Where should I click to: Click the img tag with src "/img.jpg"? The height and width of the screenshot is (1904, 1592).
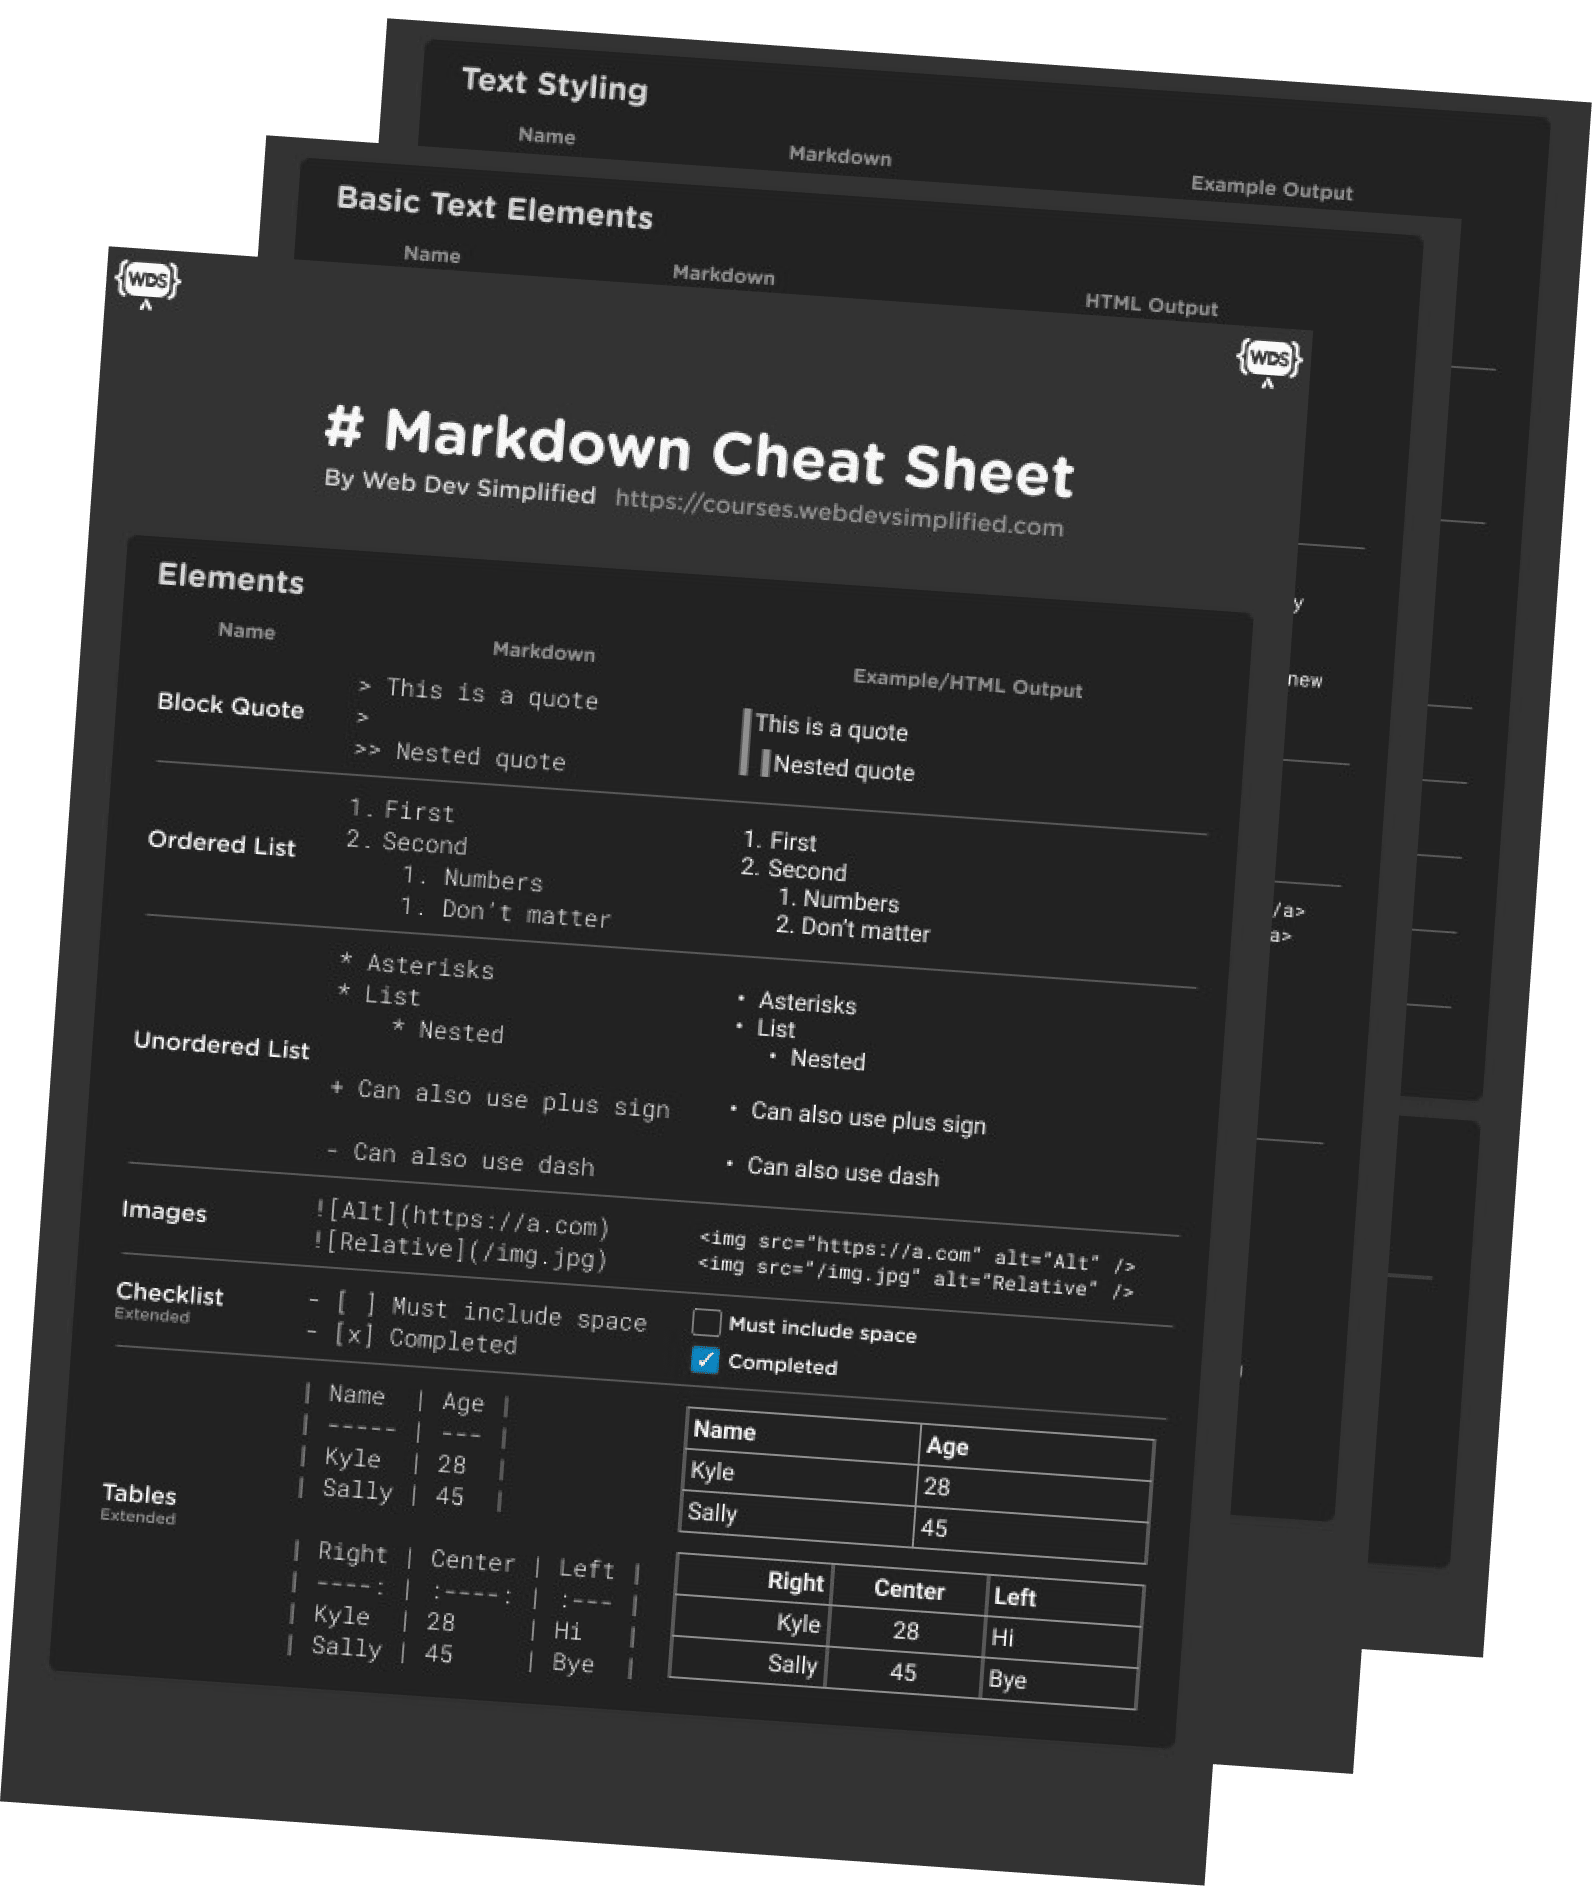915,1278
